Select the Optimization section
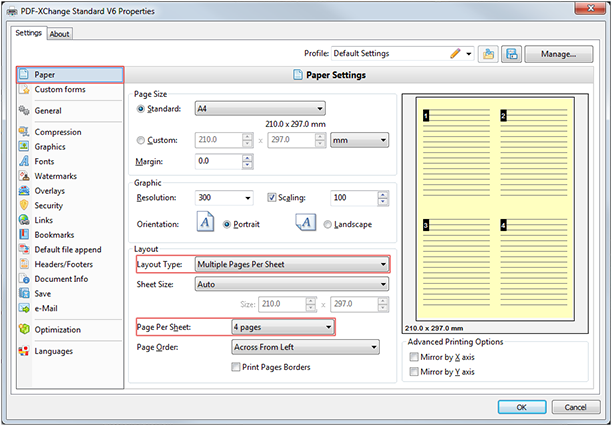This screenshot has width=612, height=426. (59, 330)
